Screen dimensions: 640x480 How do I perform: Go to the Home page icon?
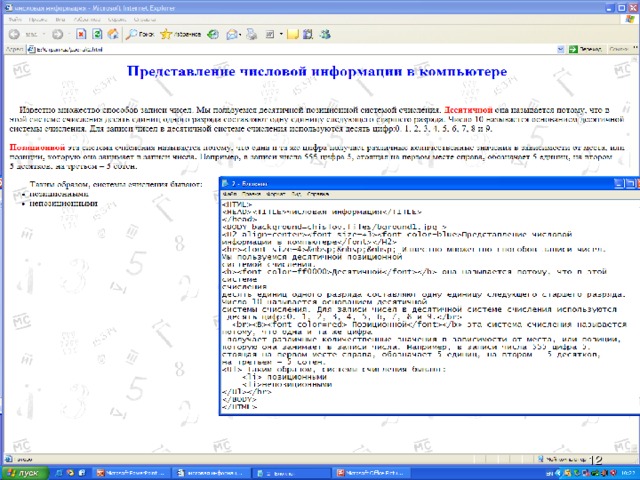(111, 33)
